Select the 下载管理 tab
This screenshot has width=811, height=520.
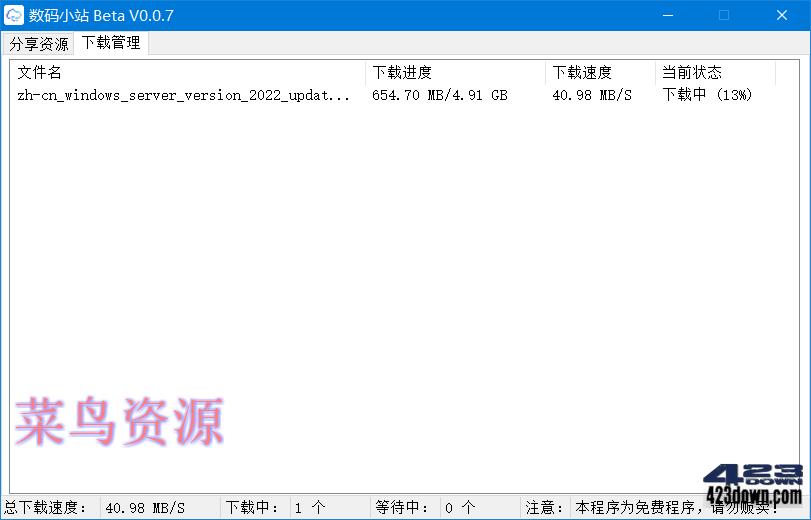(x=111, y=42)
